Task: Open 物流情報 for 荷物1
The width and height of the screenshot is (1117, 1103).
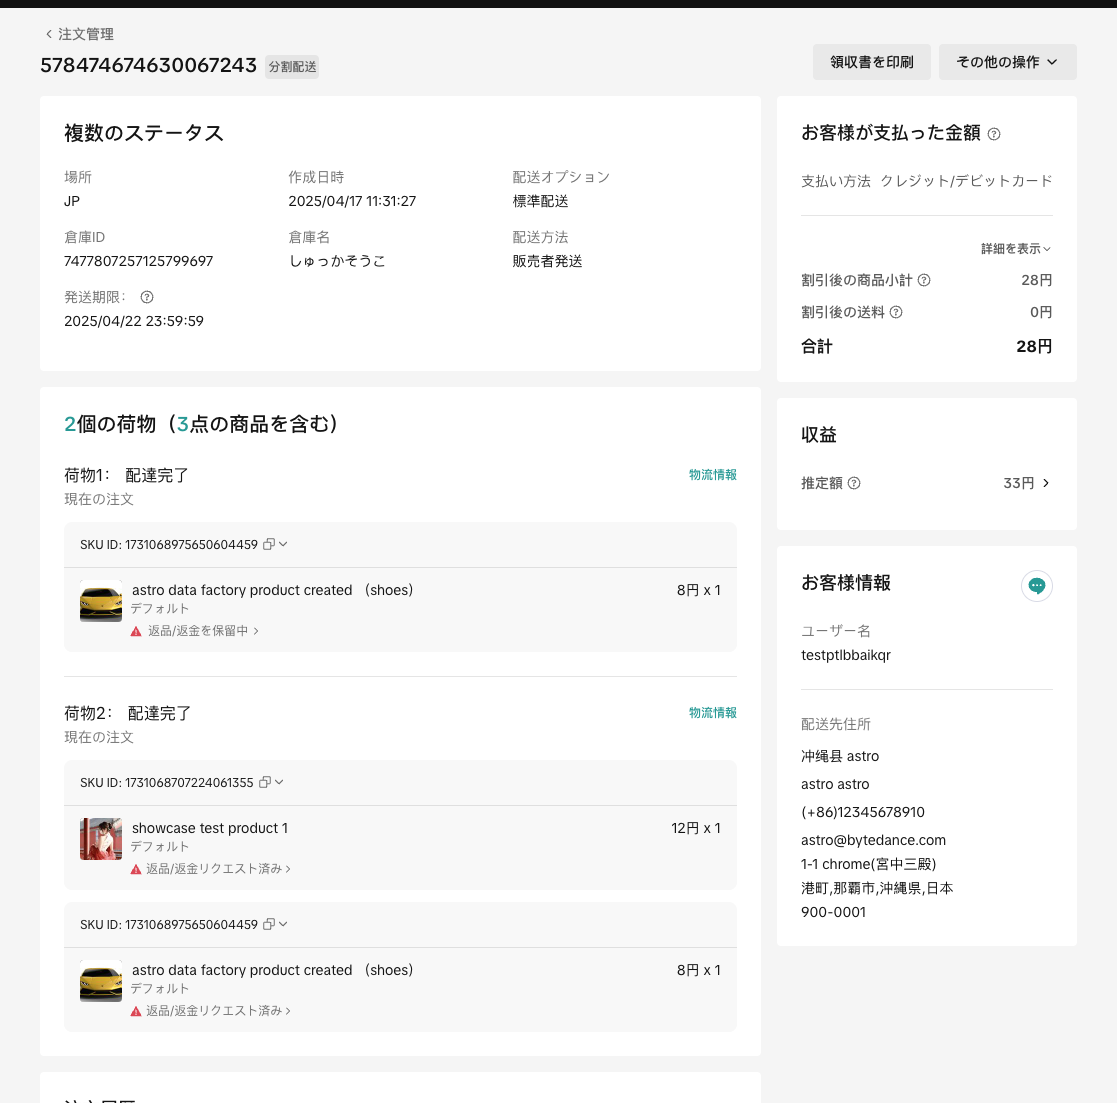Action: point(712,475)
